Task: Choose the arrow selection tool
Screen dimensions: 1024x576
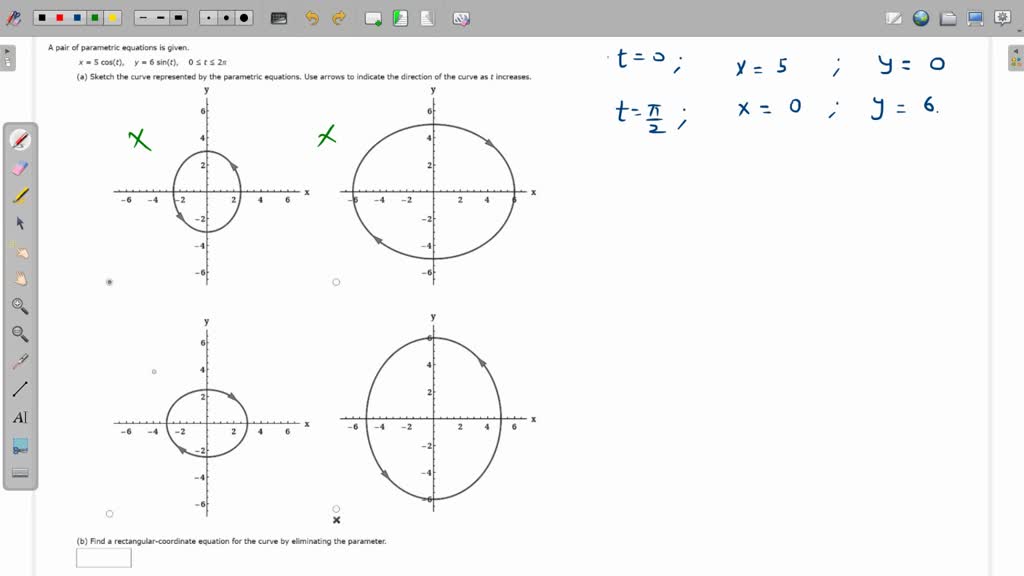Action: click(x=17, y=223)
